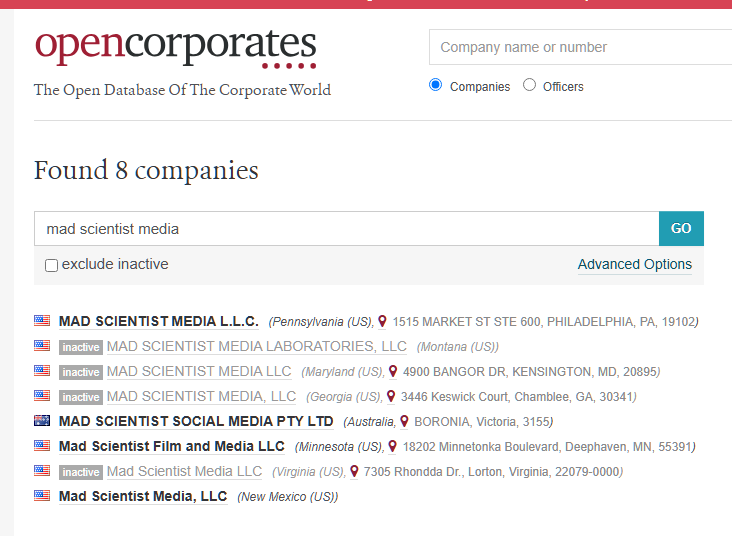Open MAD SCIENTIST MEDIA L.L.C. Pennsylvania result
Image resolution: width=732 pixels, height=536 pixels.
coord(159,321)
